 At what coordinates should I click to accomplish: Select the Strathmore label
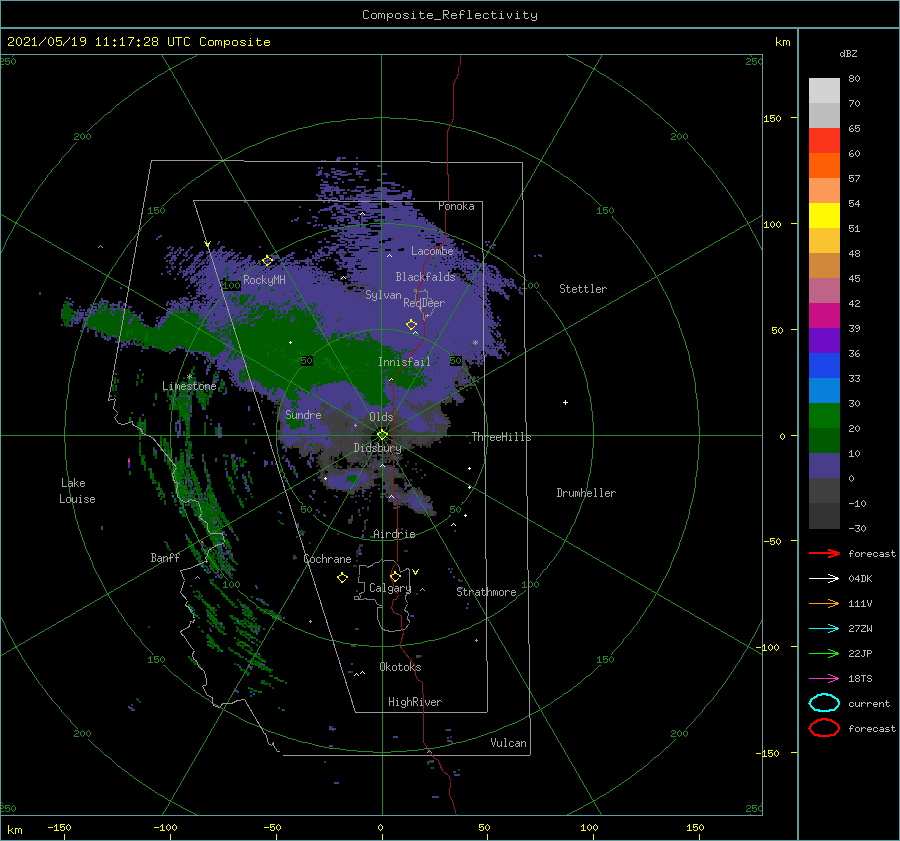point(486,592)
